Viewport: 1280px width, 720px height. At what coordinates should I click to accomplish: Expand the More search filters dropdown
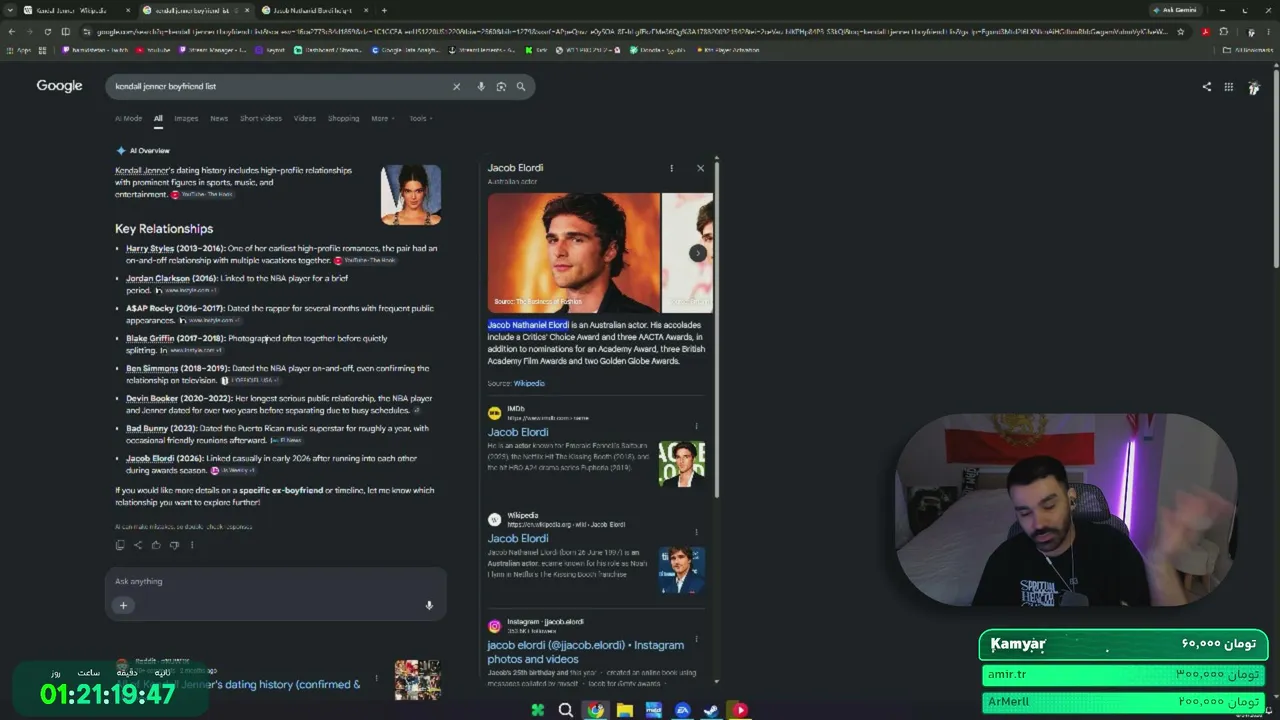pos(383,119)
